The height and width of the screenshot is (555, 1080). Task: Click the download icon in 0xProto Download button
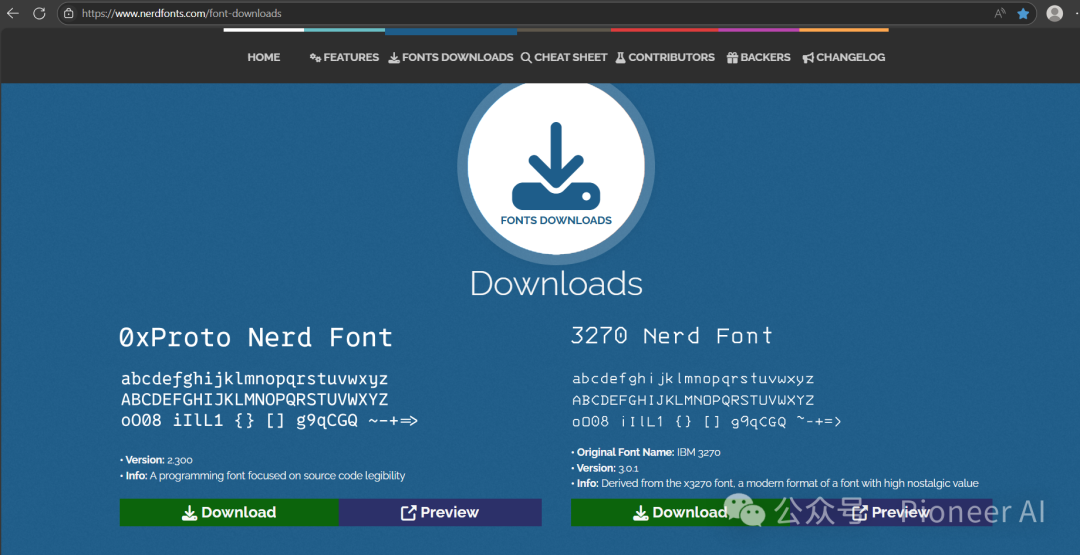click(189, 513)
